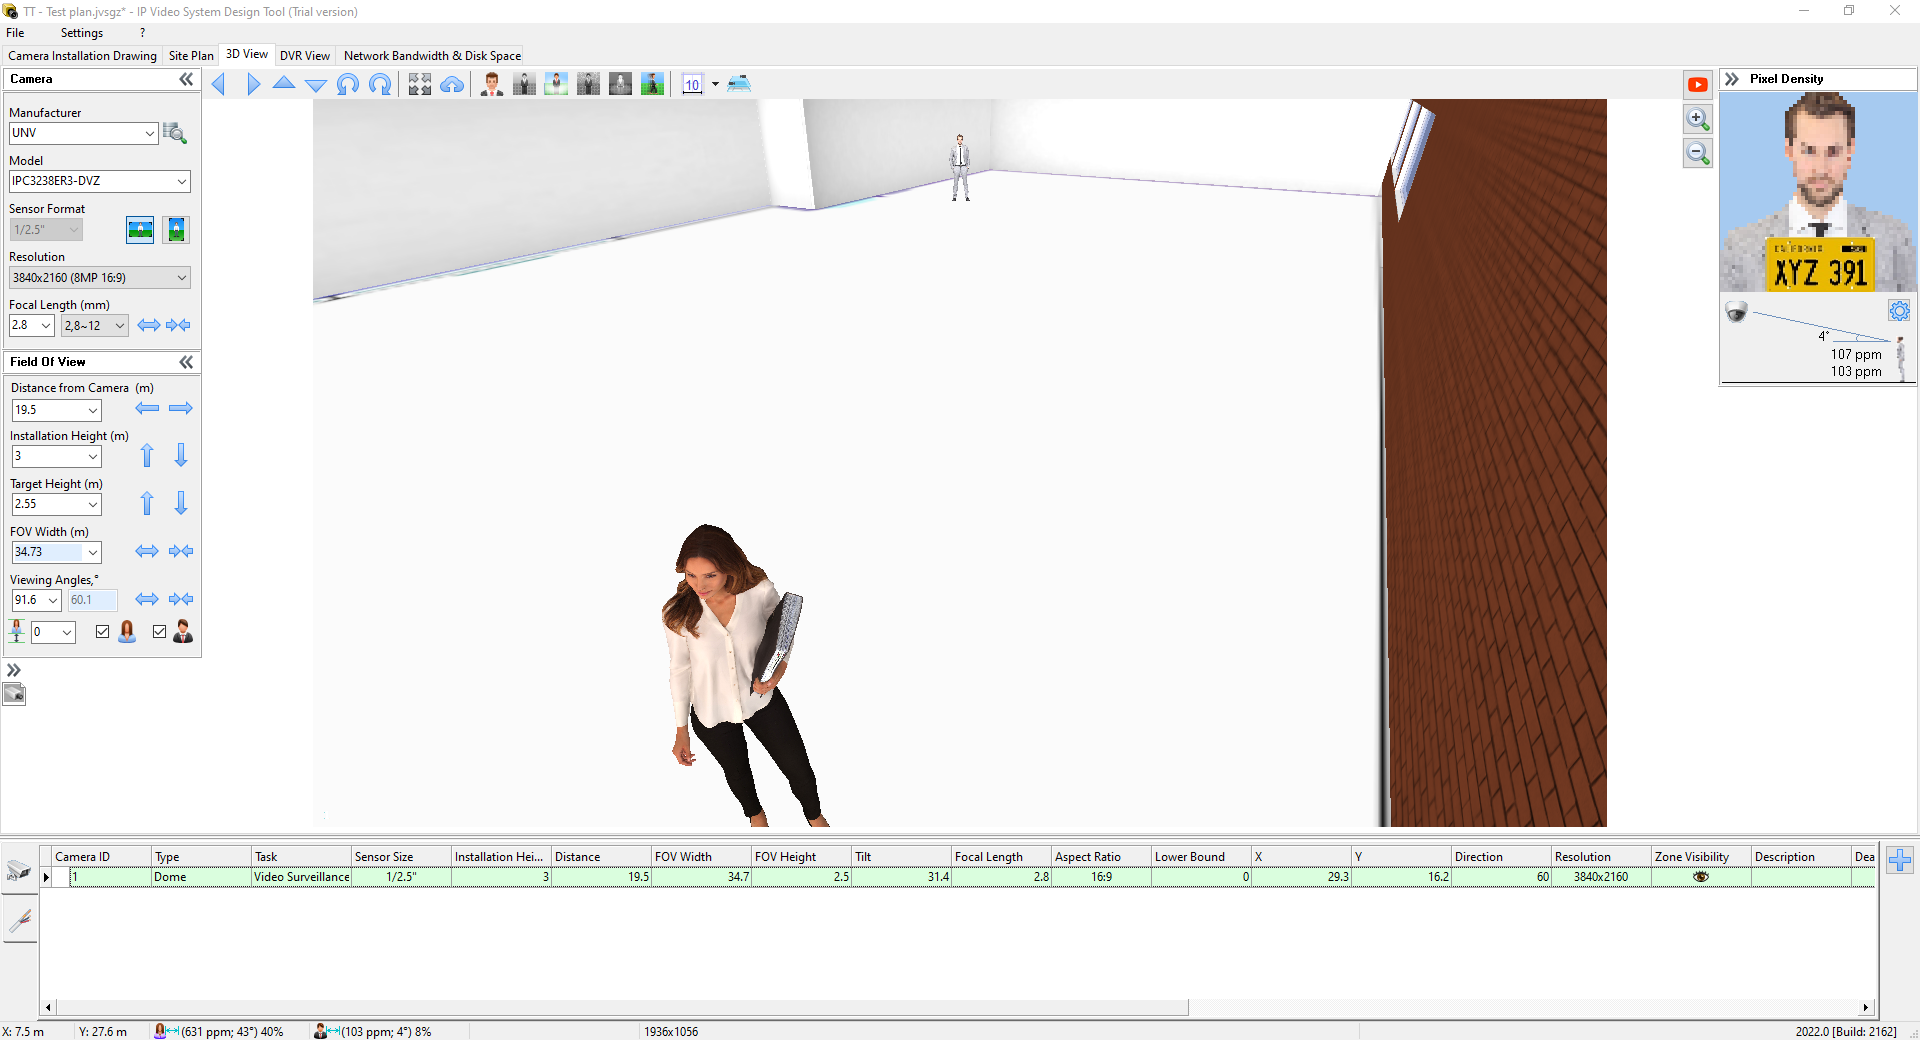Open the Resolution dropdown
1920x1040 pixels.
point(99,278)
